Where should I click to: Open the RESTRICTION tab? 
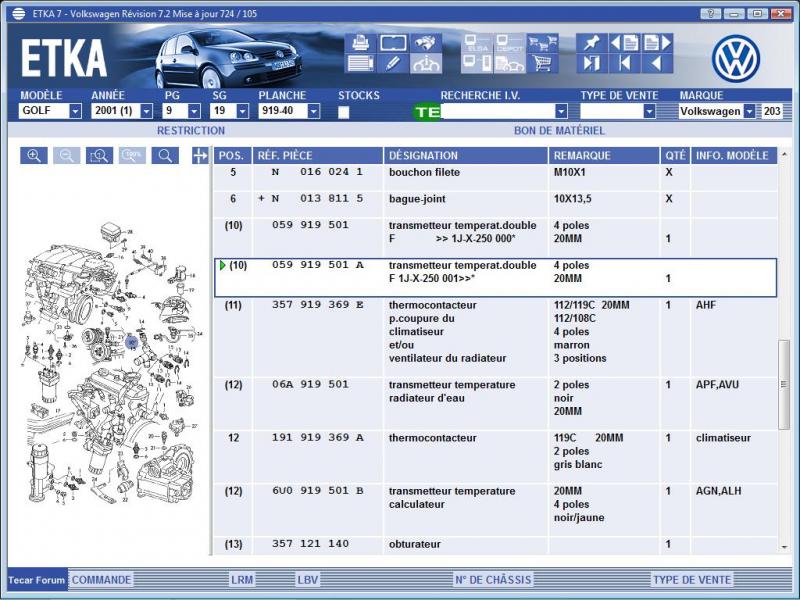pos(191,131)
